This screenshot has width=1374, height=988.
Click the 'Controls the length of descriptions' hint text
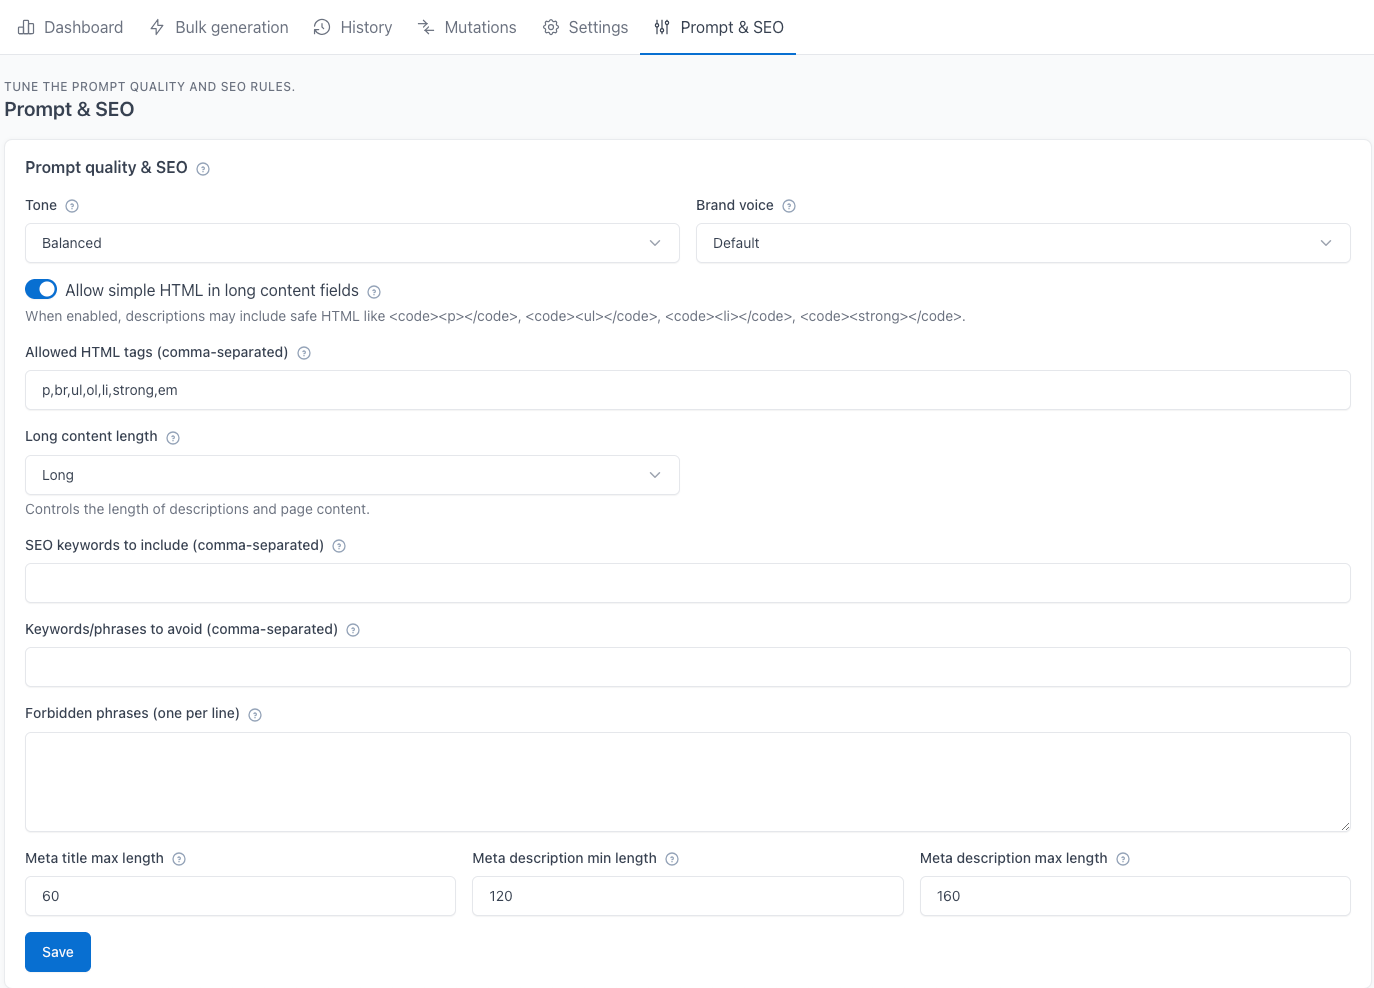pyautogui.click(x=197, y=509)
